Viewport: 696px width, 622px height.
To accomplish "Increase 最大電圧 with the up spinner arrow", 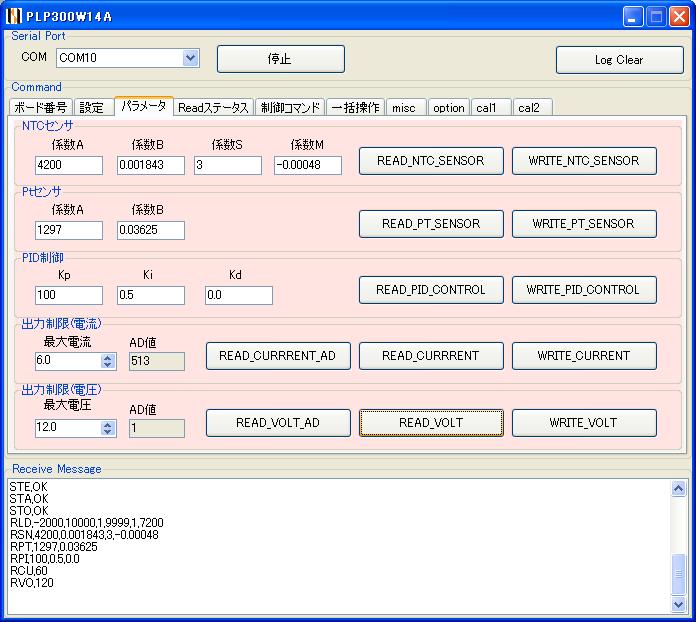I will click(x=108, y=424).
